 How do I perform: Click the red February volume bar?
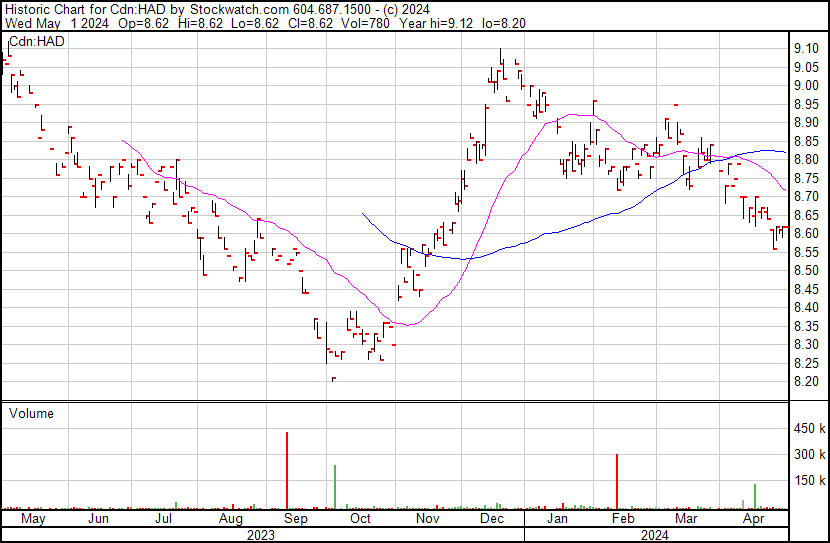617,482
